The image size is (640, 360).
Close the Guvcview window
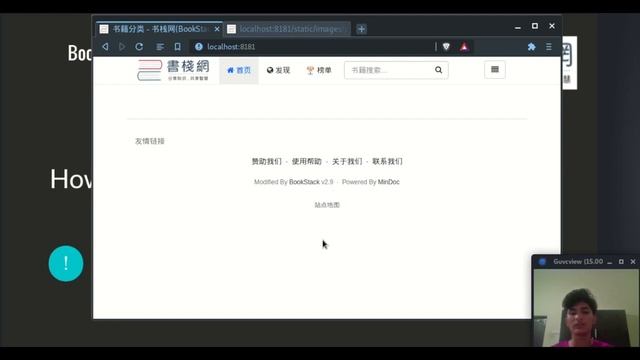[x=633, y=262]
